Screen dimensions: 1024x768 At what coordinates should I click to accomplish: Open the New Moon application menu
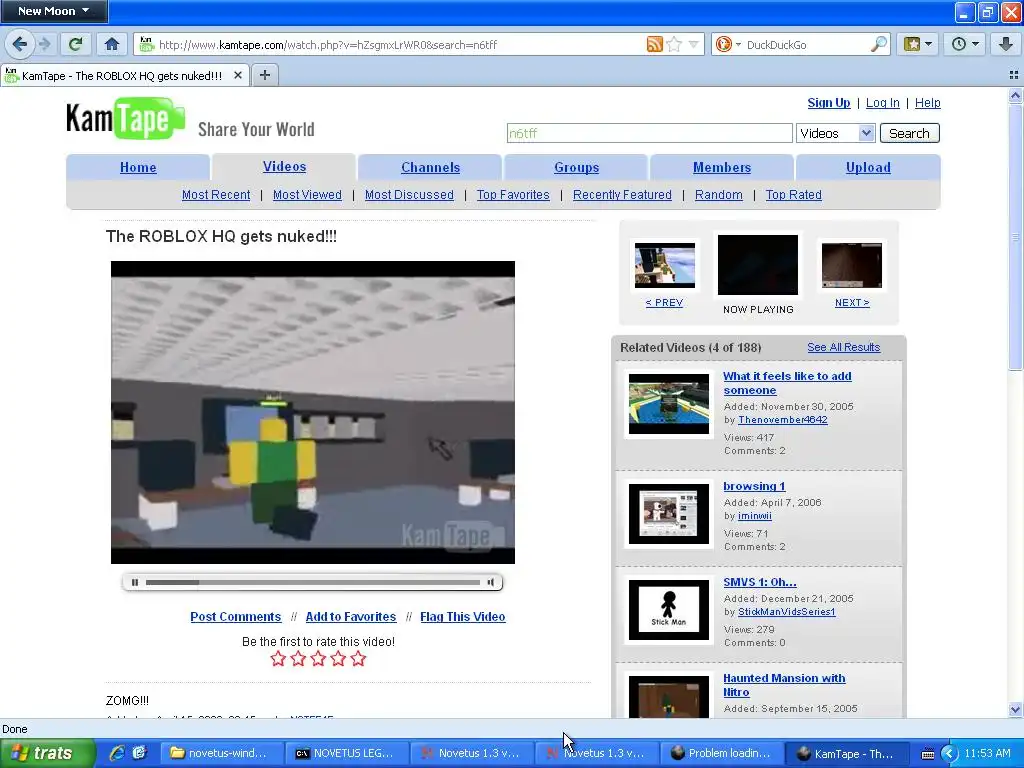tap(54, 11)
